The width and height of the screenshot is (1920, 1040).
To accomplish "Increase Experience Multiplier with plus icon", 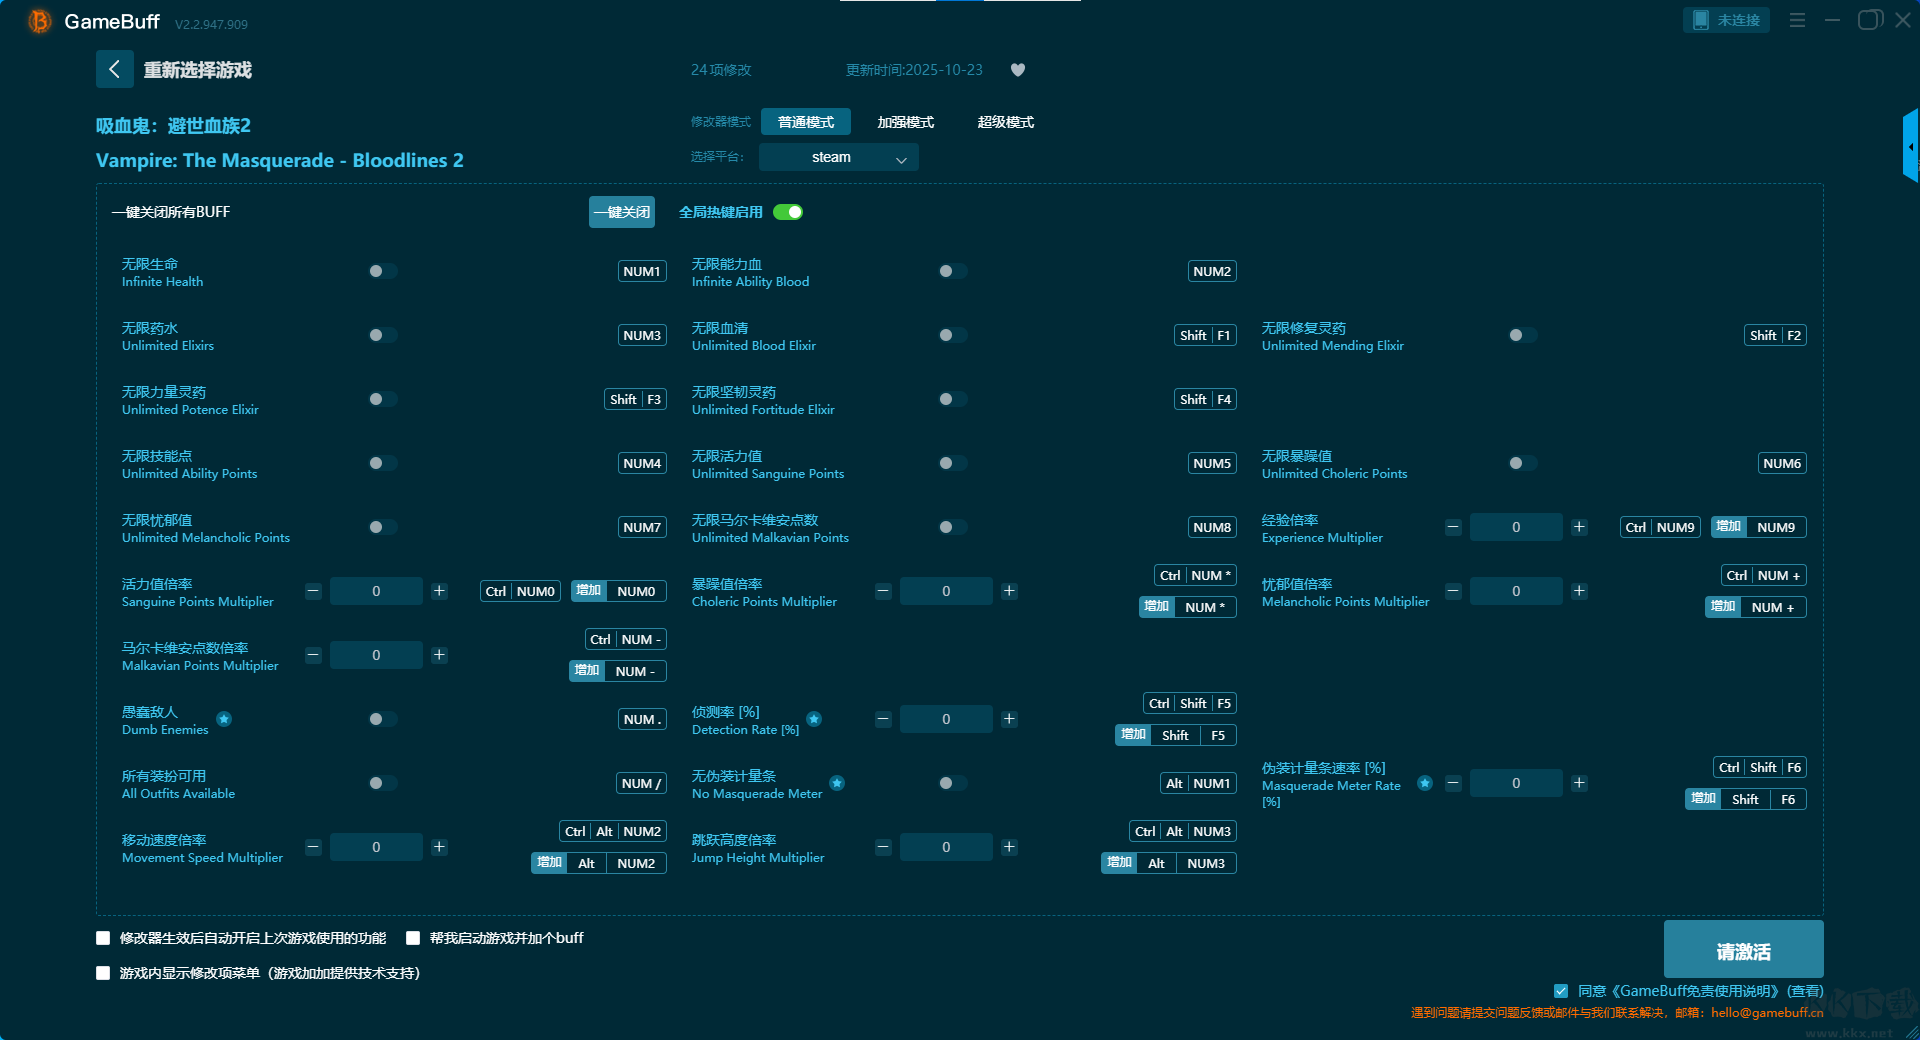I will tap(1579, 527).
